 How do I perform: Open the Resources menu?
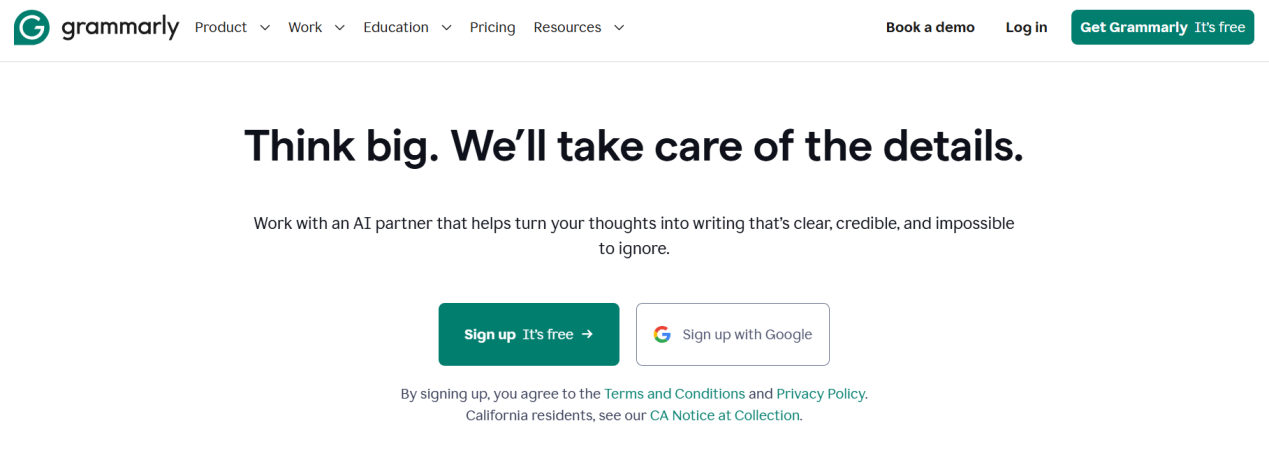coord(579,28)
